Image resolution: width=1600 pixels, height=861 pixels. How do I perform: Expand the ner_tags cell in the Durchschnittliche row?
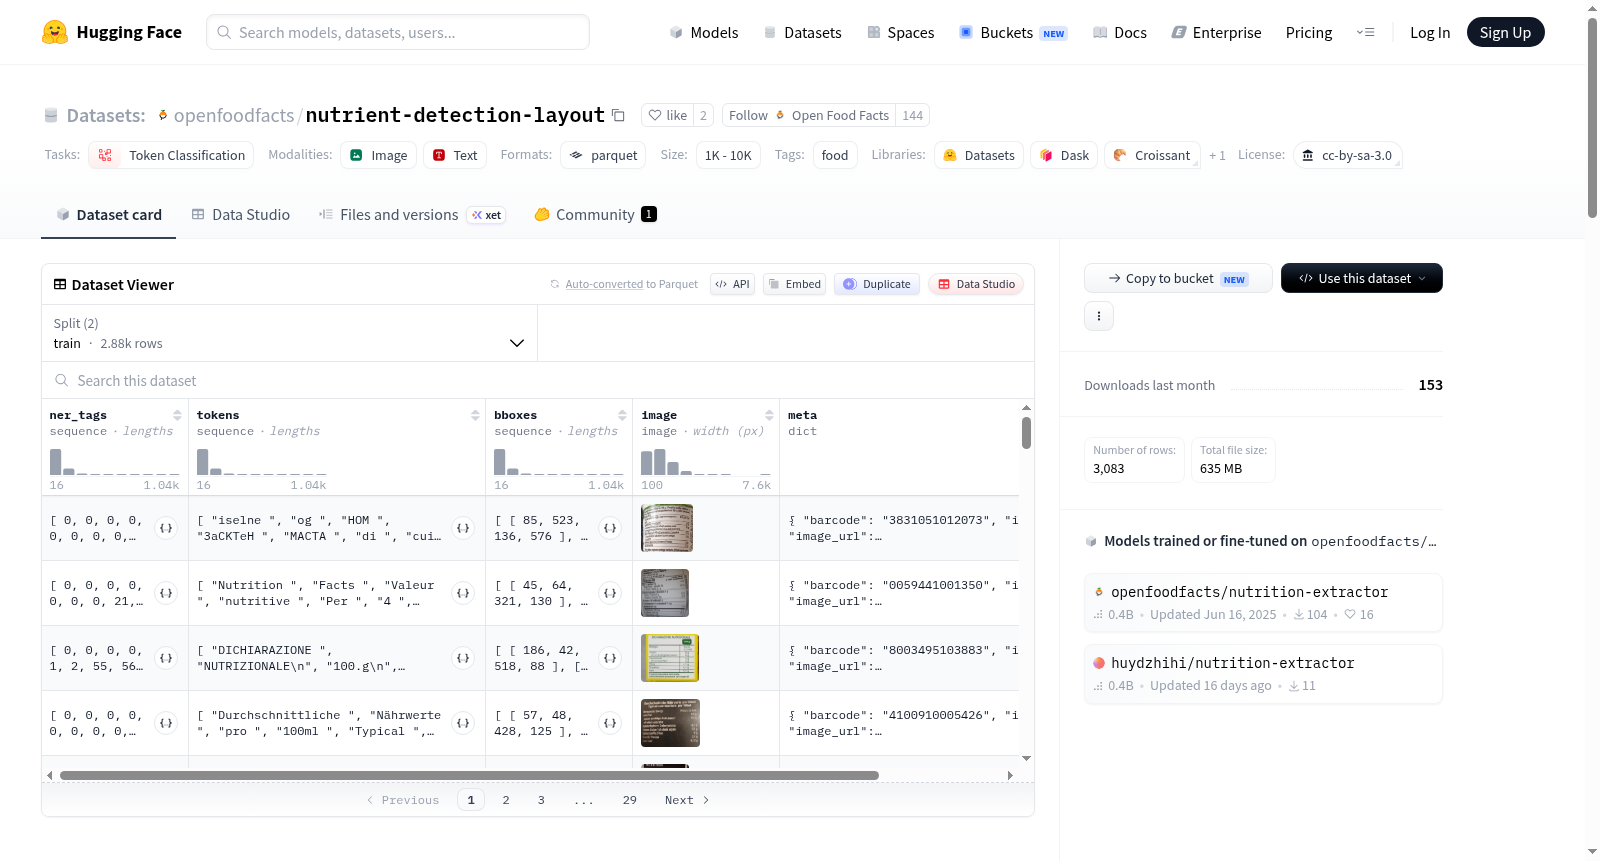166,723
